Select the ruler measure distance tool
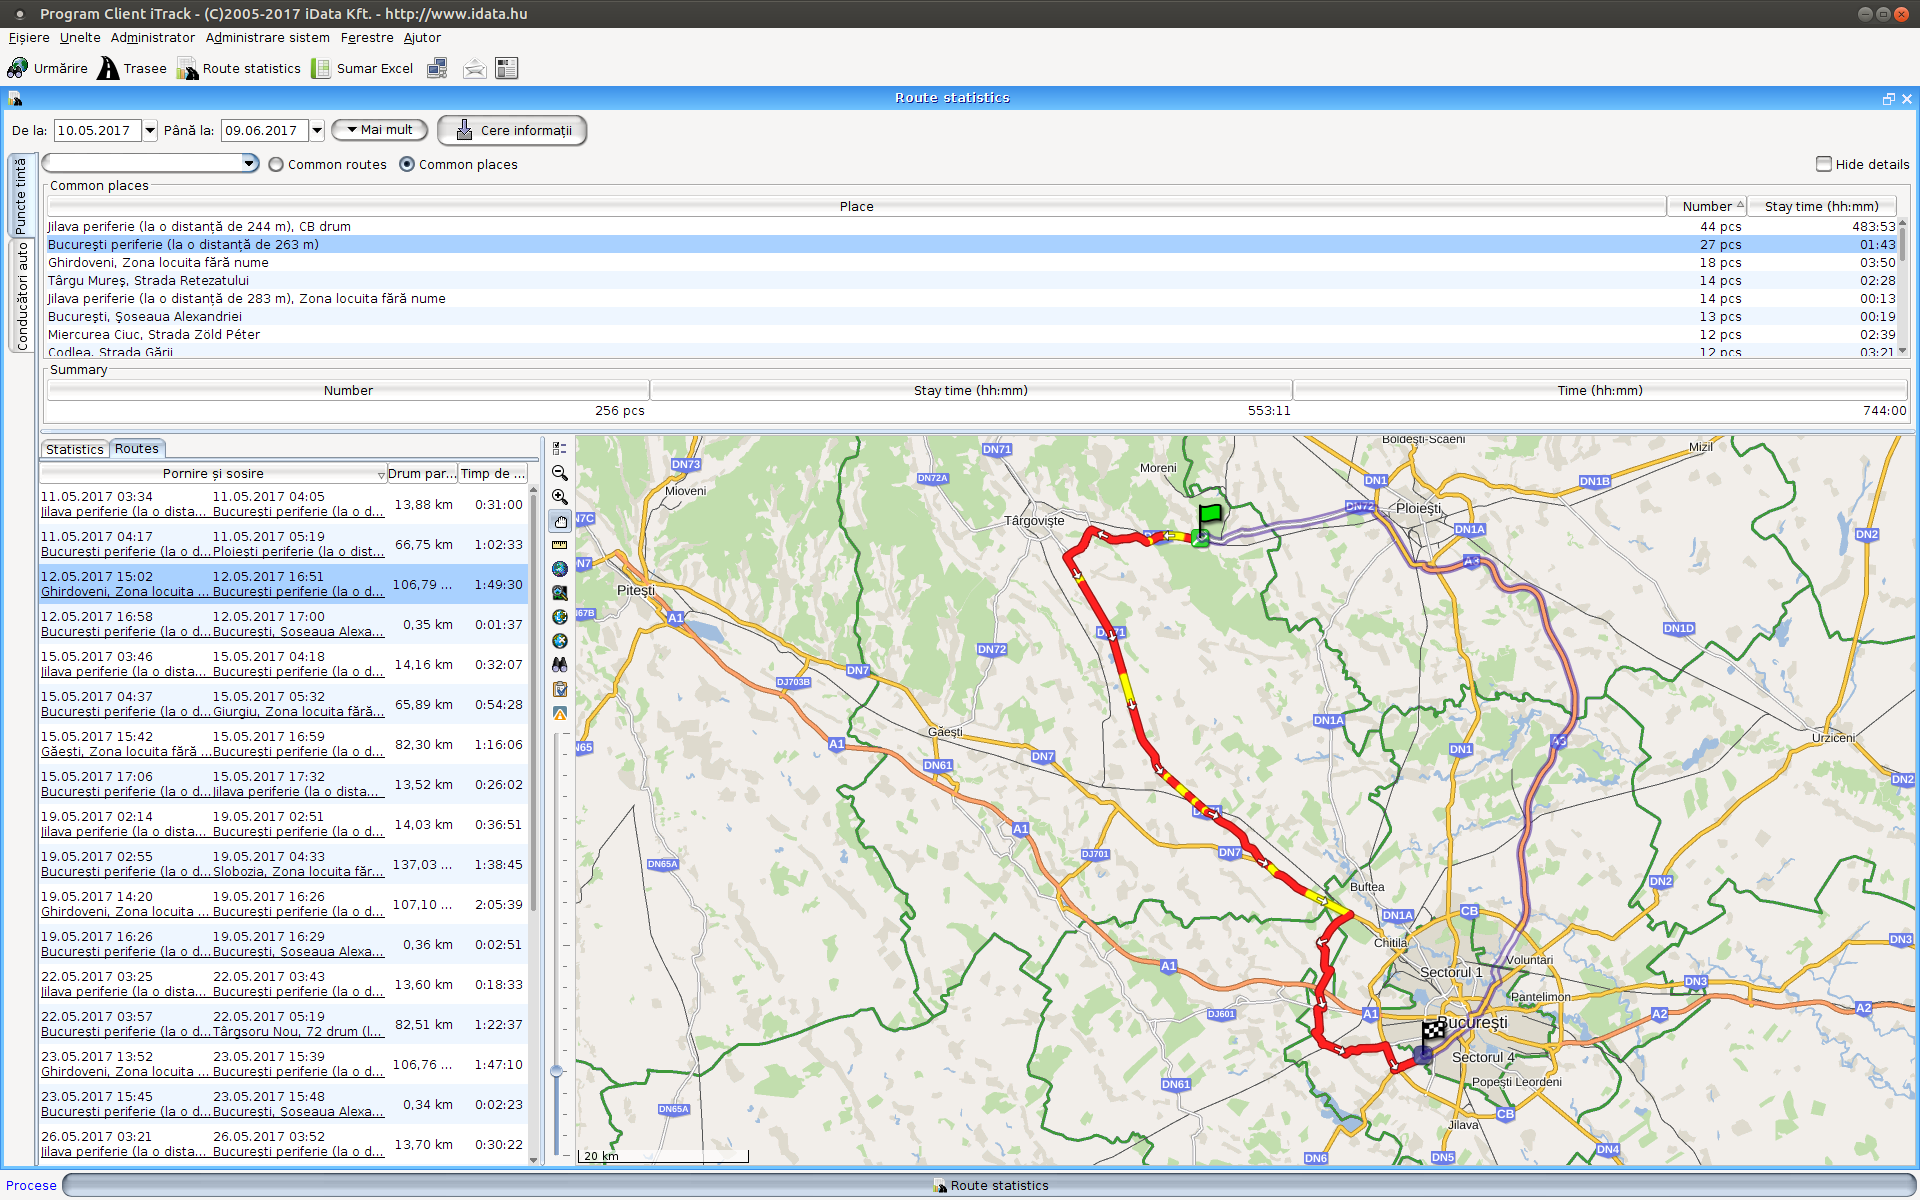This screenshot has height=1200, width=1920. click(560, 545)
